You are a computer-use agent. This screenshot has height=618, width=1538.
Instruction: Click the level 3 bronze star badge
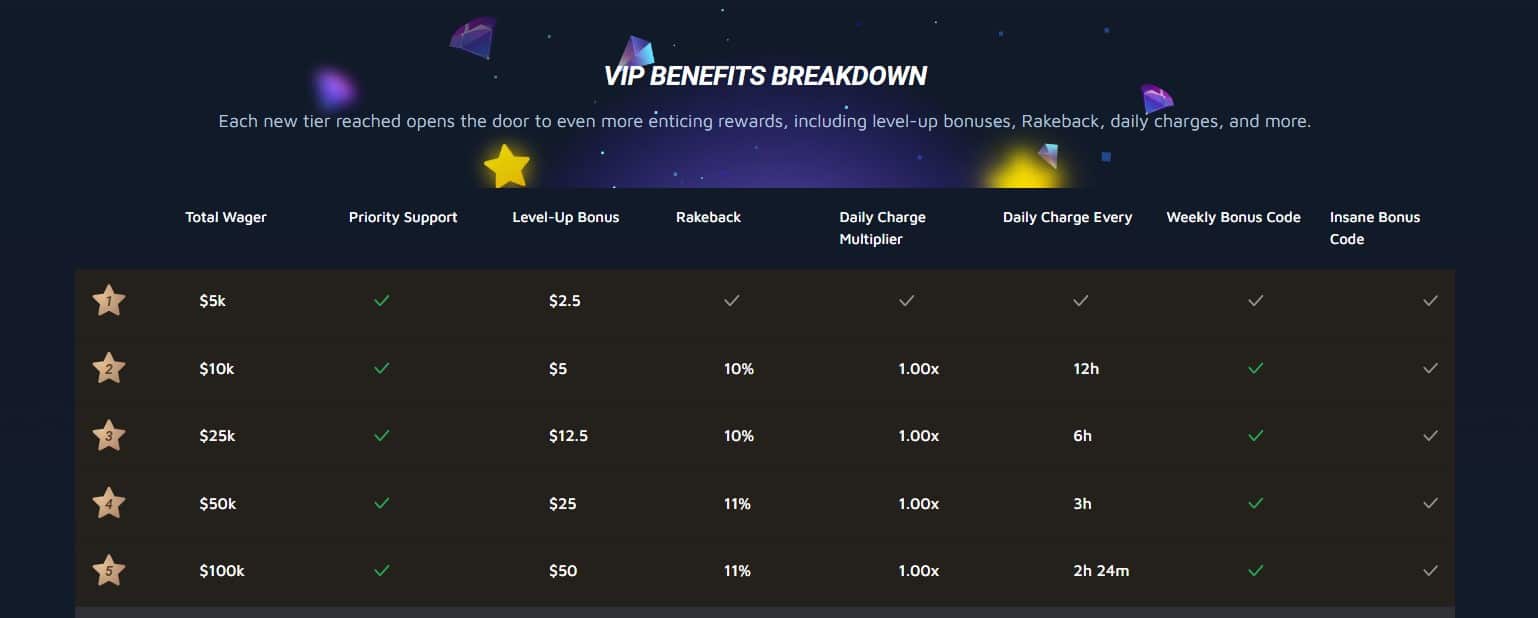108,436
